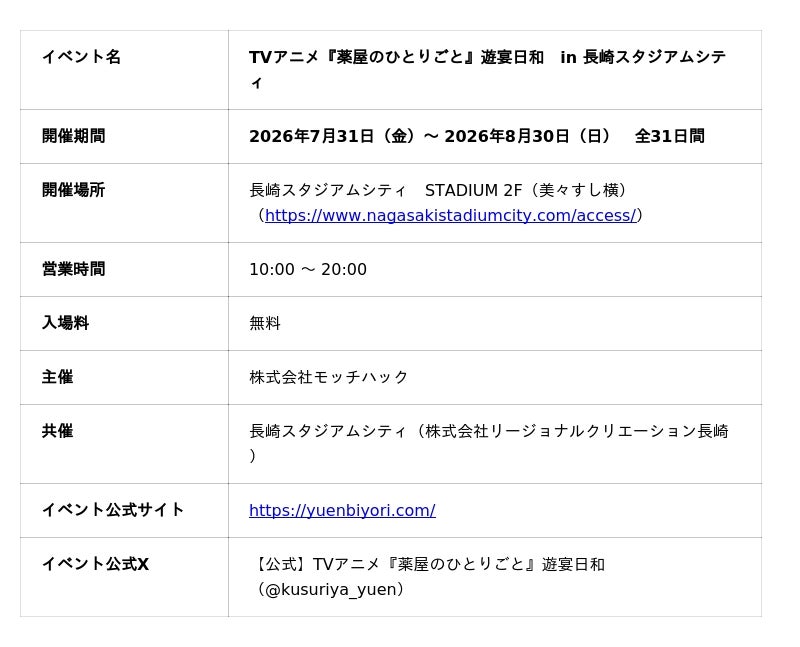Click the イベント公式サイト row label
This screenshot has width=800, height=647.
pos(113,510)
